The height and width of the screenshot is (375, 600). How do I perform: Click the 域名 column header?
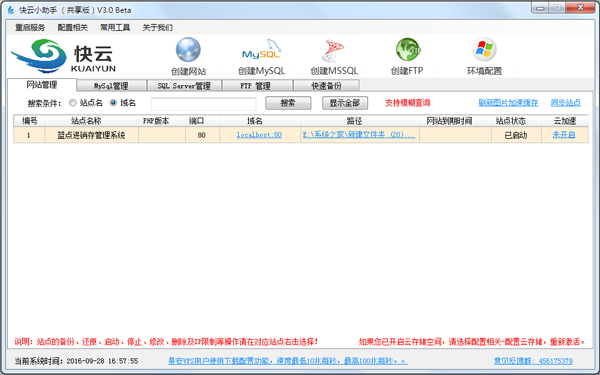260,121
